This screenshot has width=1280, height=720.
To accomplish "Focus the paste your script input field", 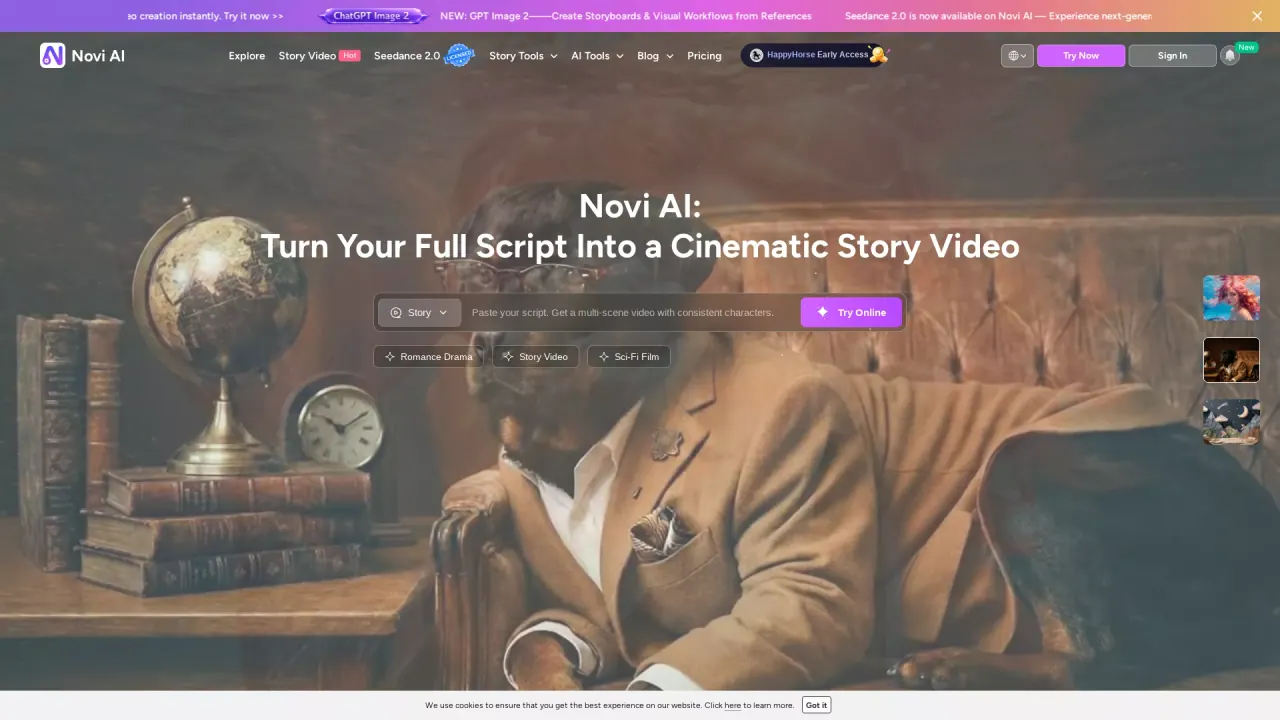I will pos(631,313).
